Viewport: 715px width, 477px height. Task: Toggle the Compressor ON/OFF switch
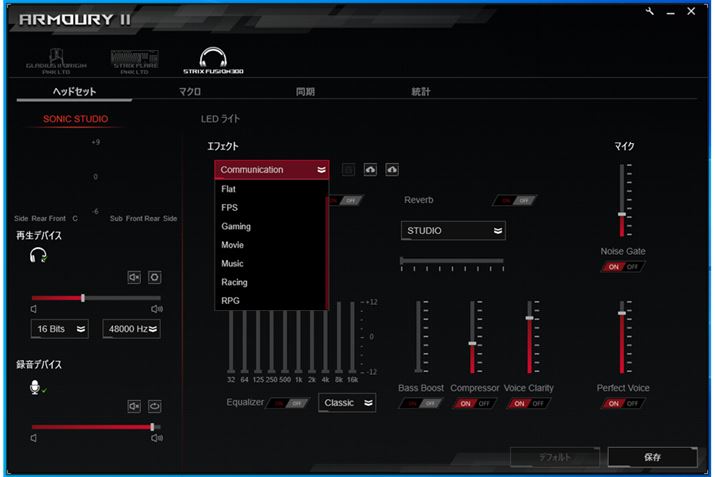474,403
